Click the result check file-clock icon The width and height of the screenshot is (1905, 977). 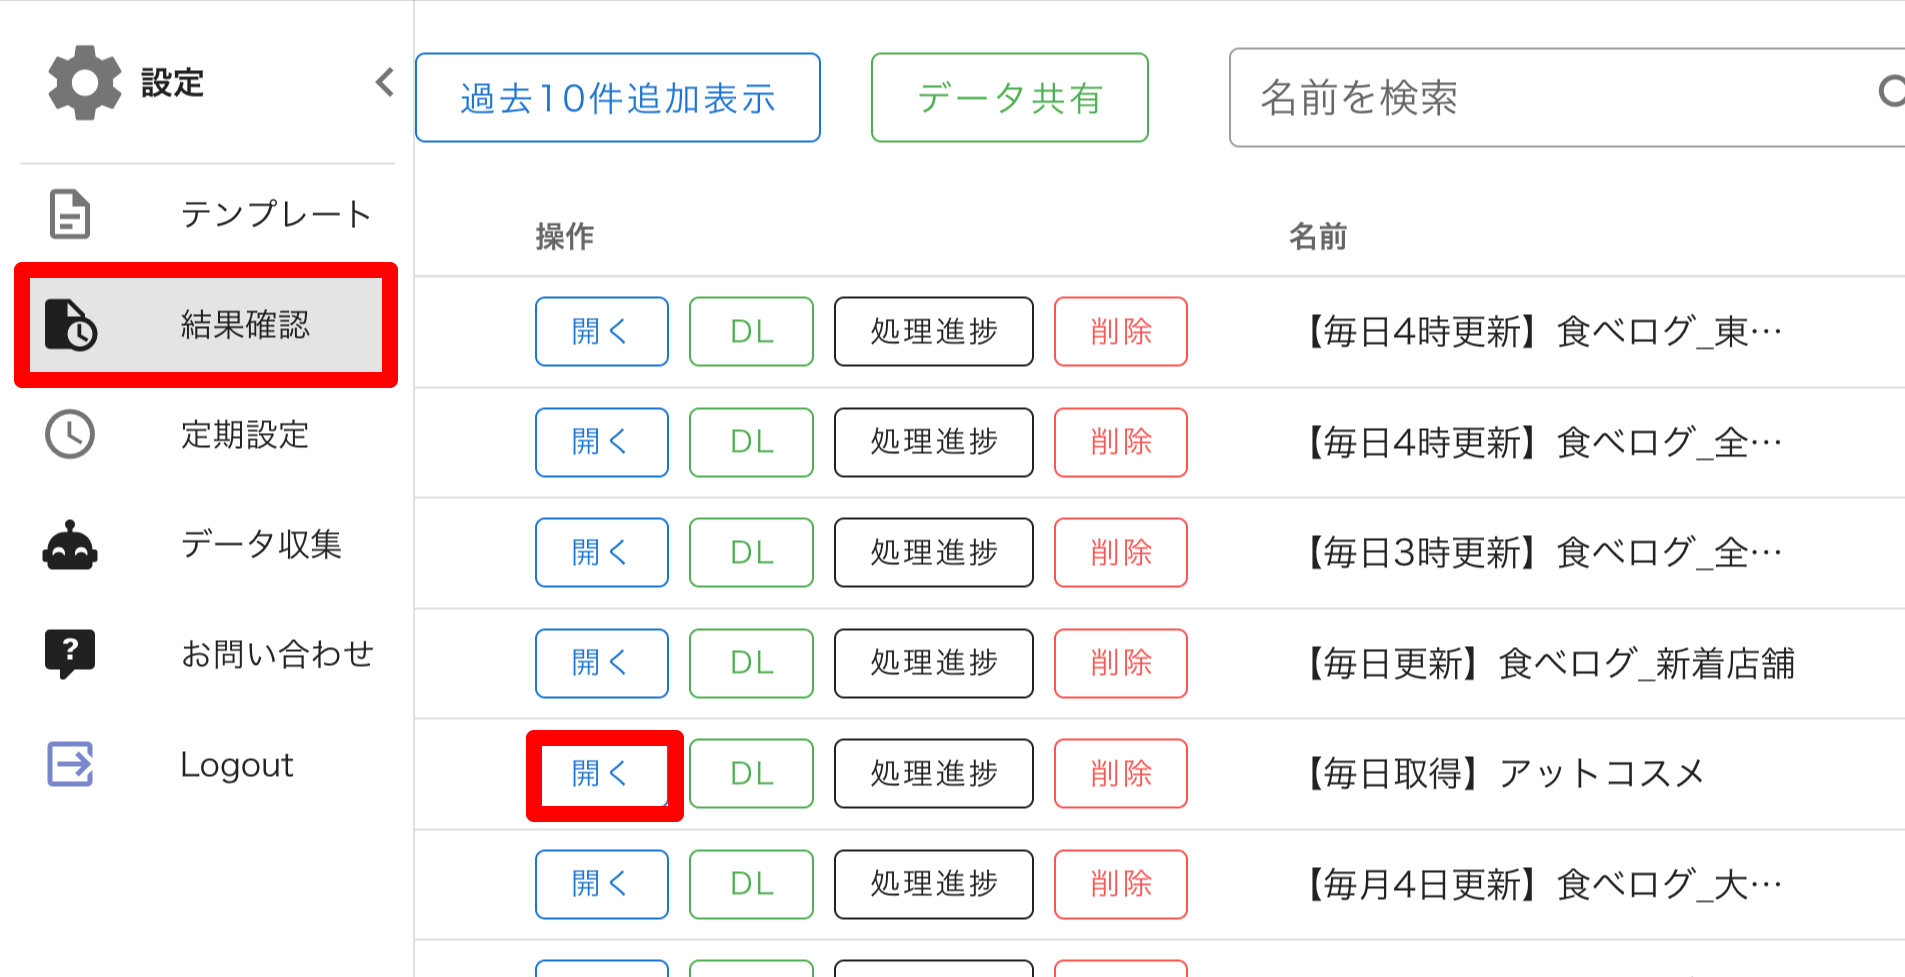coord(70,325)
